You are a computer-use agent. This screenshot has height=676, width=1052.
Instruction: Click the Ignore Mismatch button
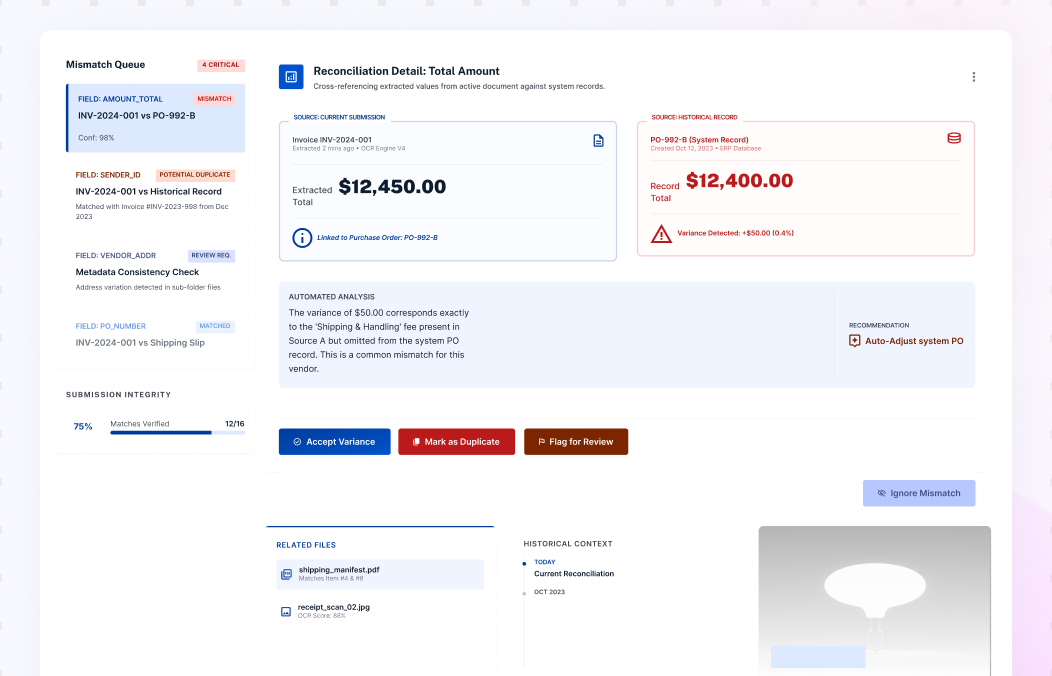pos(919,493)
